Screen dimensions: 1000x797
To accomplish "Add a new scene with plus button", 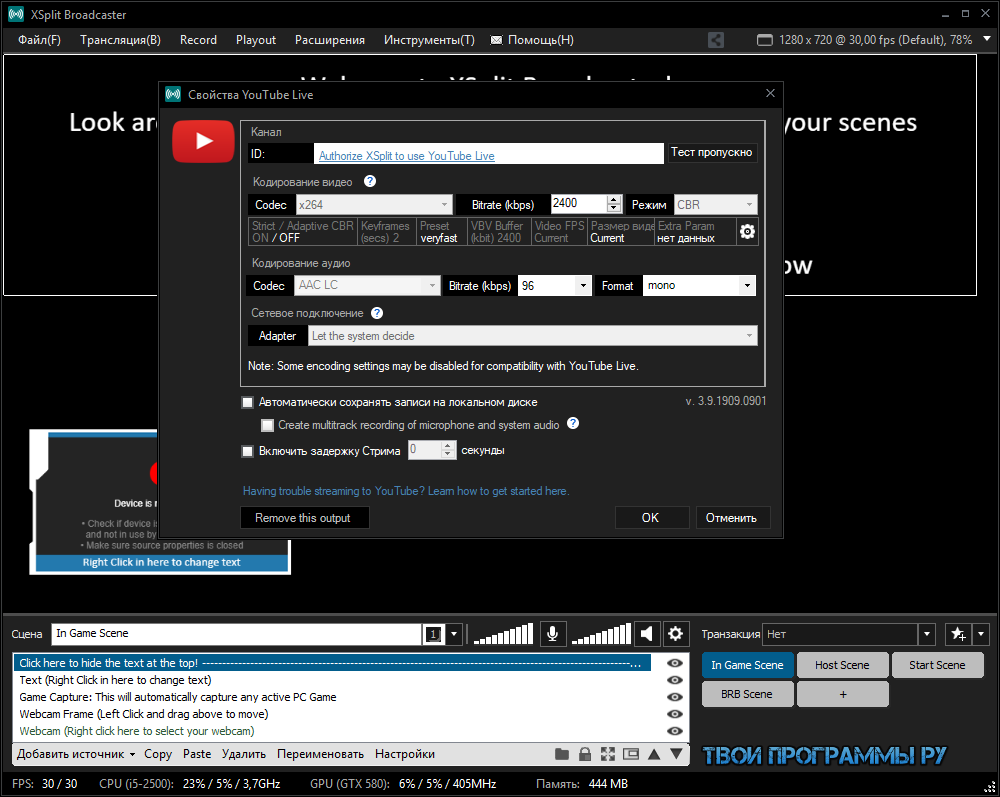I will [x=842, y=694].
